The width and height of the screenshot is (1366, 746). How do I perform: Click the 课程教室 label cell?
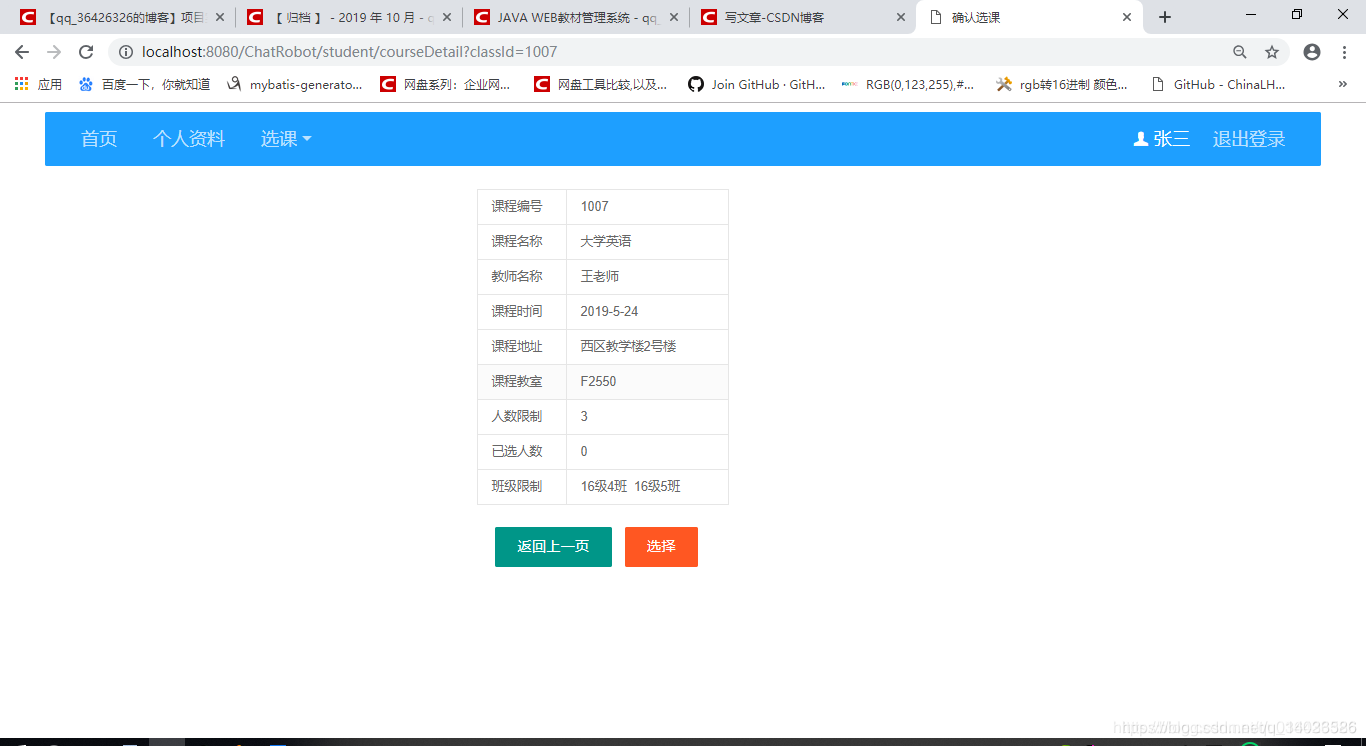click(x=522, y=382)
